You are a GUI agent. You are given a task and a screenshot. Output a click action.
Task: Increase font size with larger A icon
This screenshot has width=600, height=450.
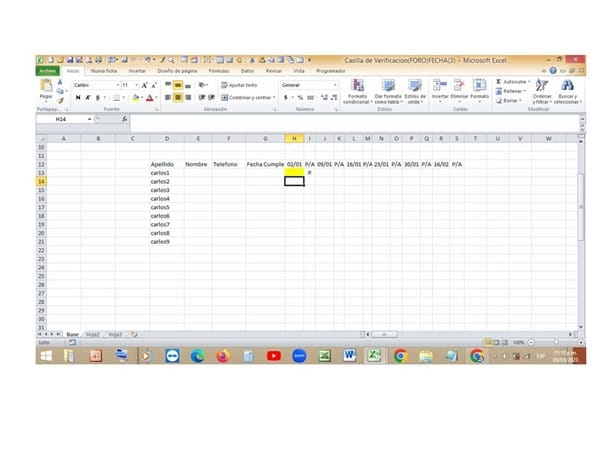tap(145, 85)
